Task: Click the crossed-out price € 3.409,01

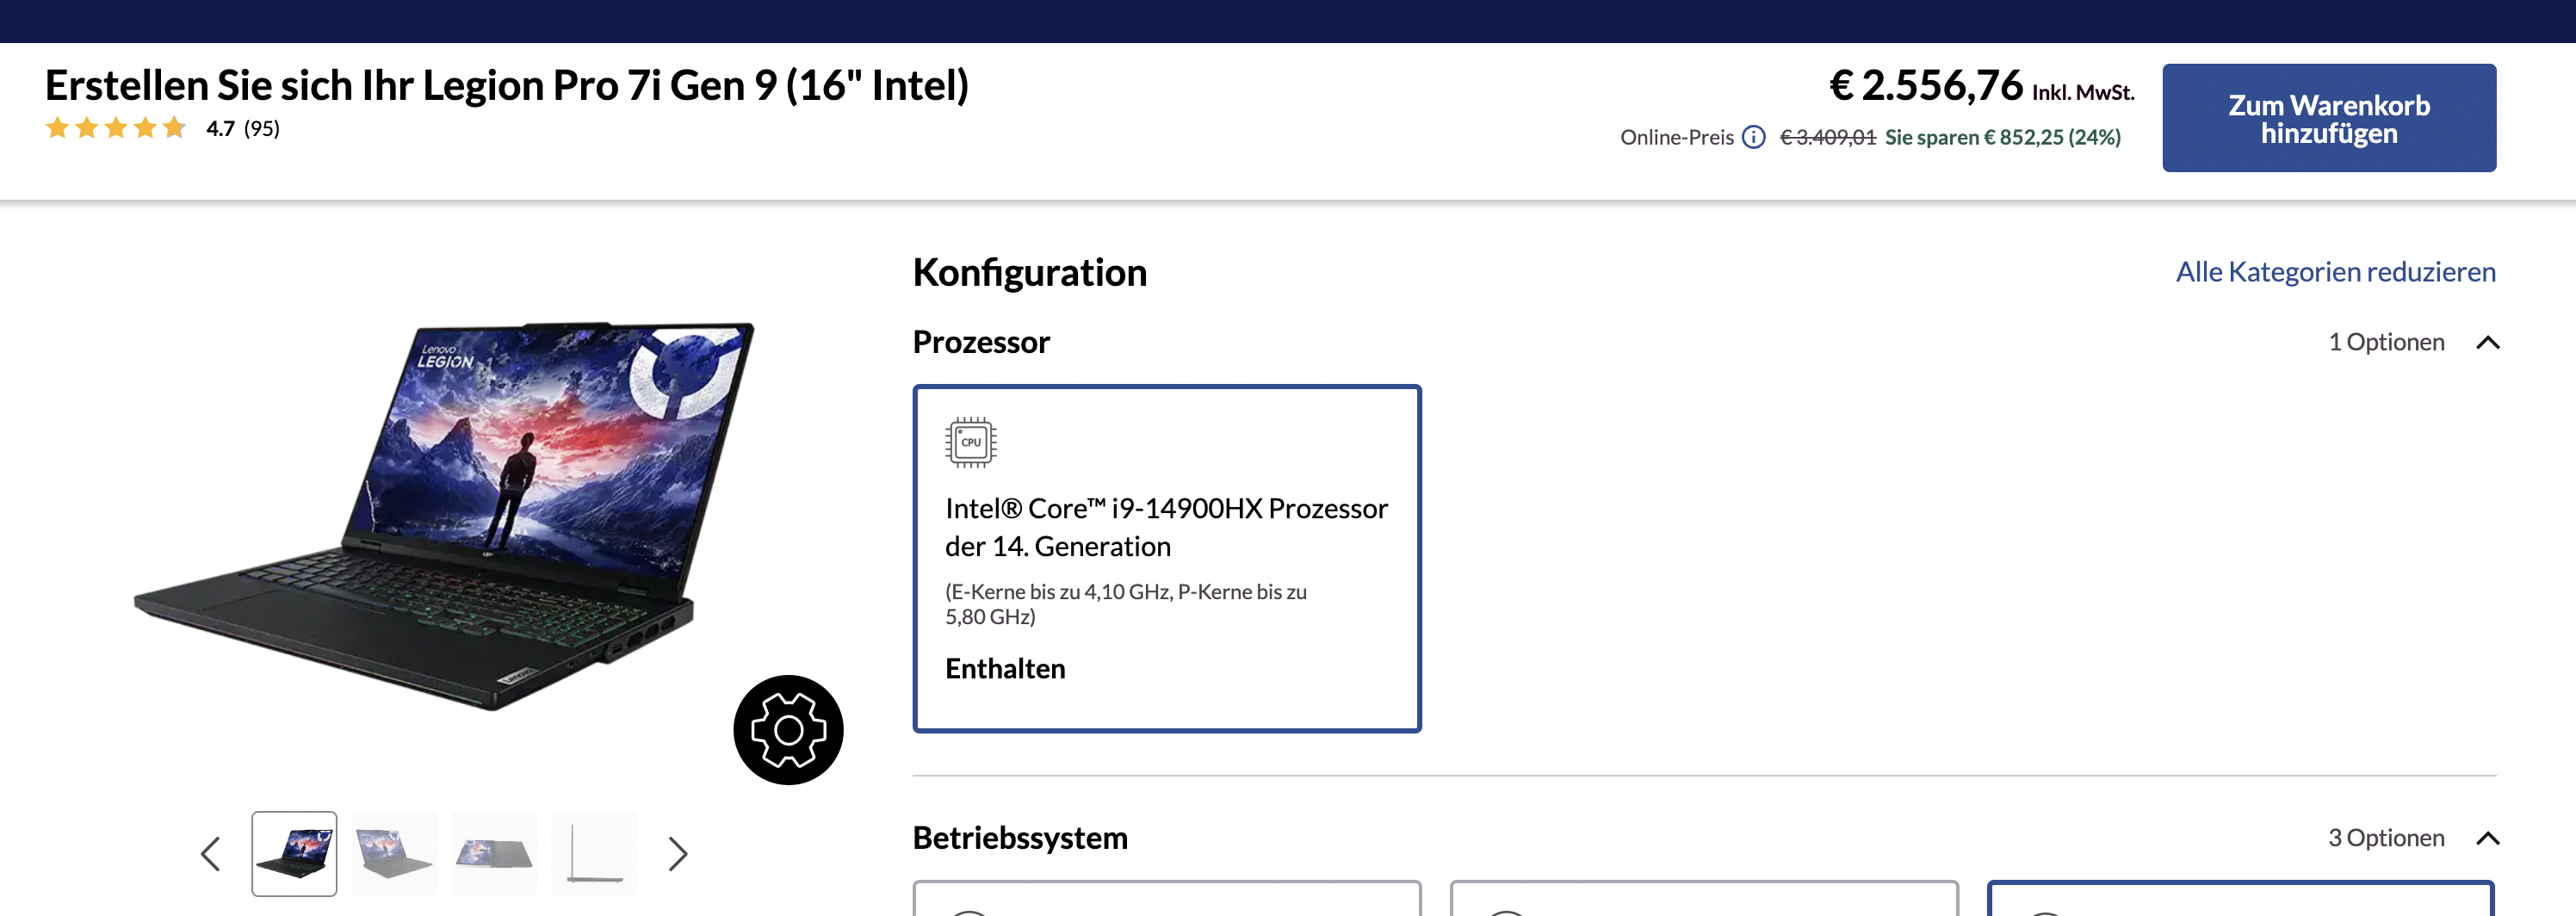Action: [1828, 137]
